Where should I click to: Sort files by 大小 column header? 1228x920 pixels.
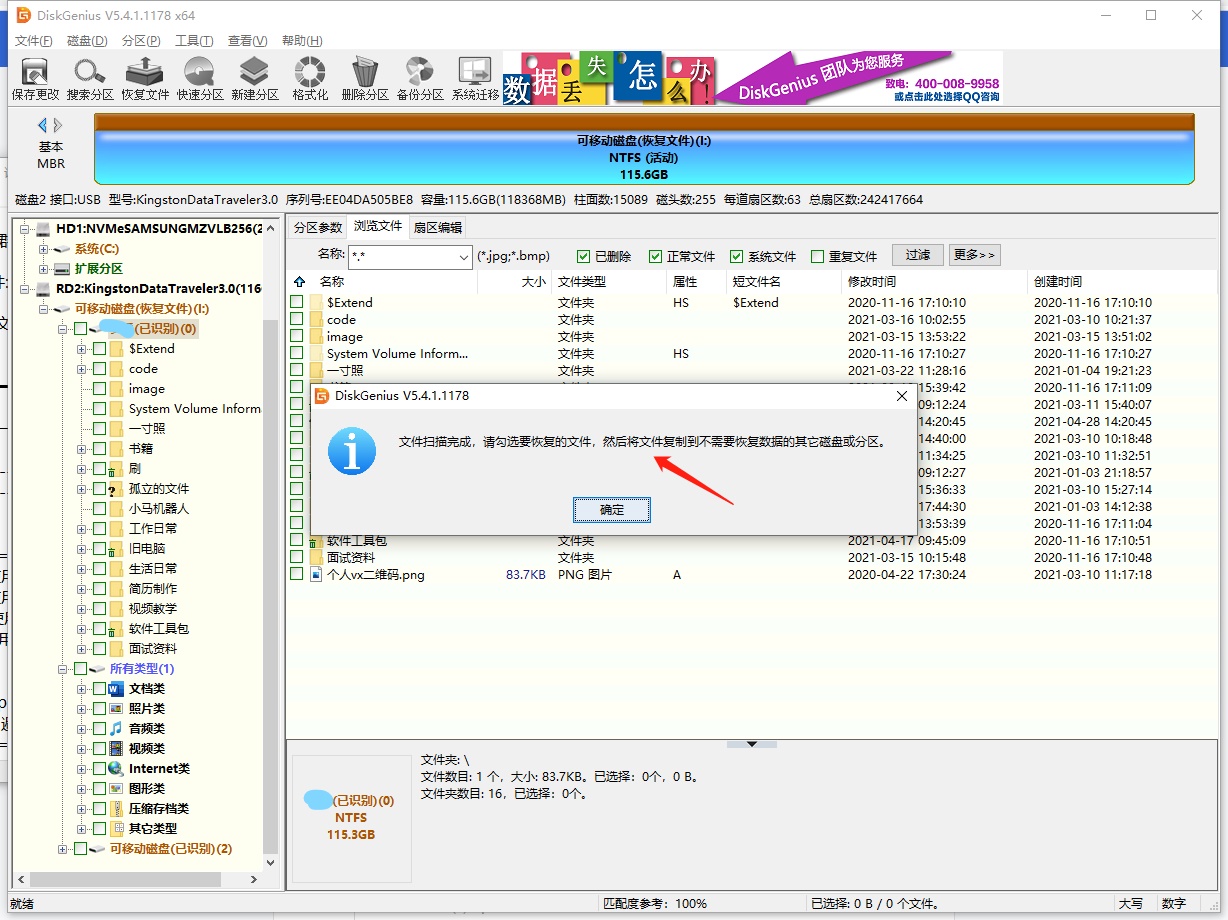click(514, 282)
